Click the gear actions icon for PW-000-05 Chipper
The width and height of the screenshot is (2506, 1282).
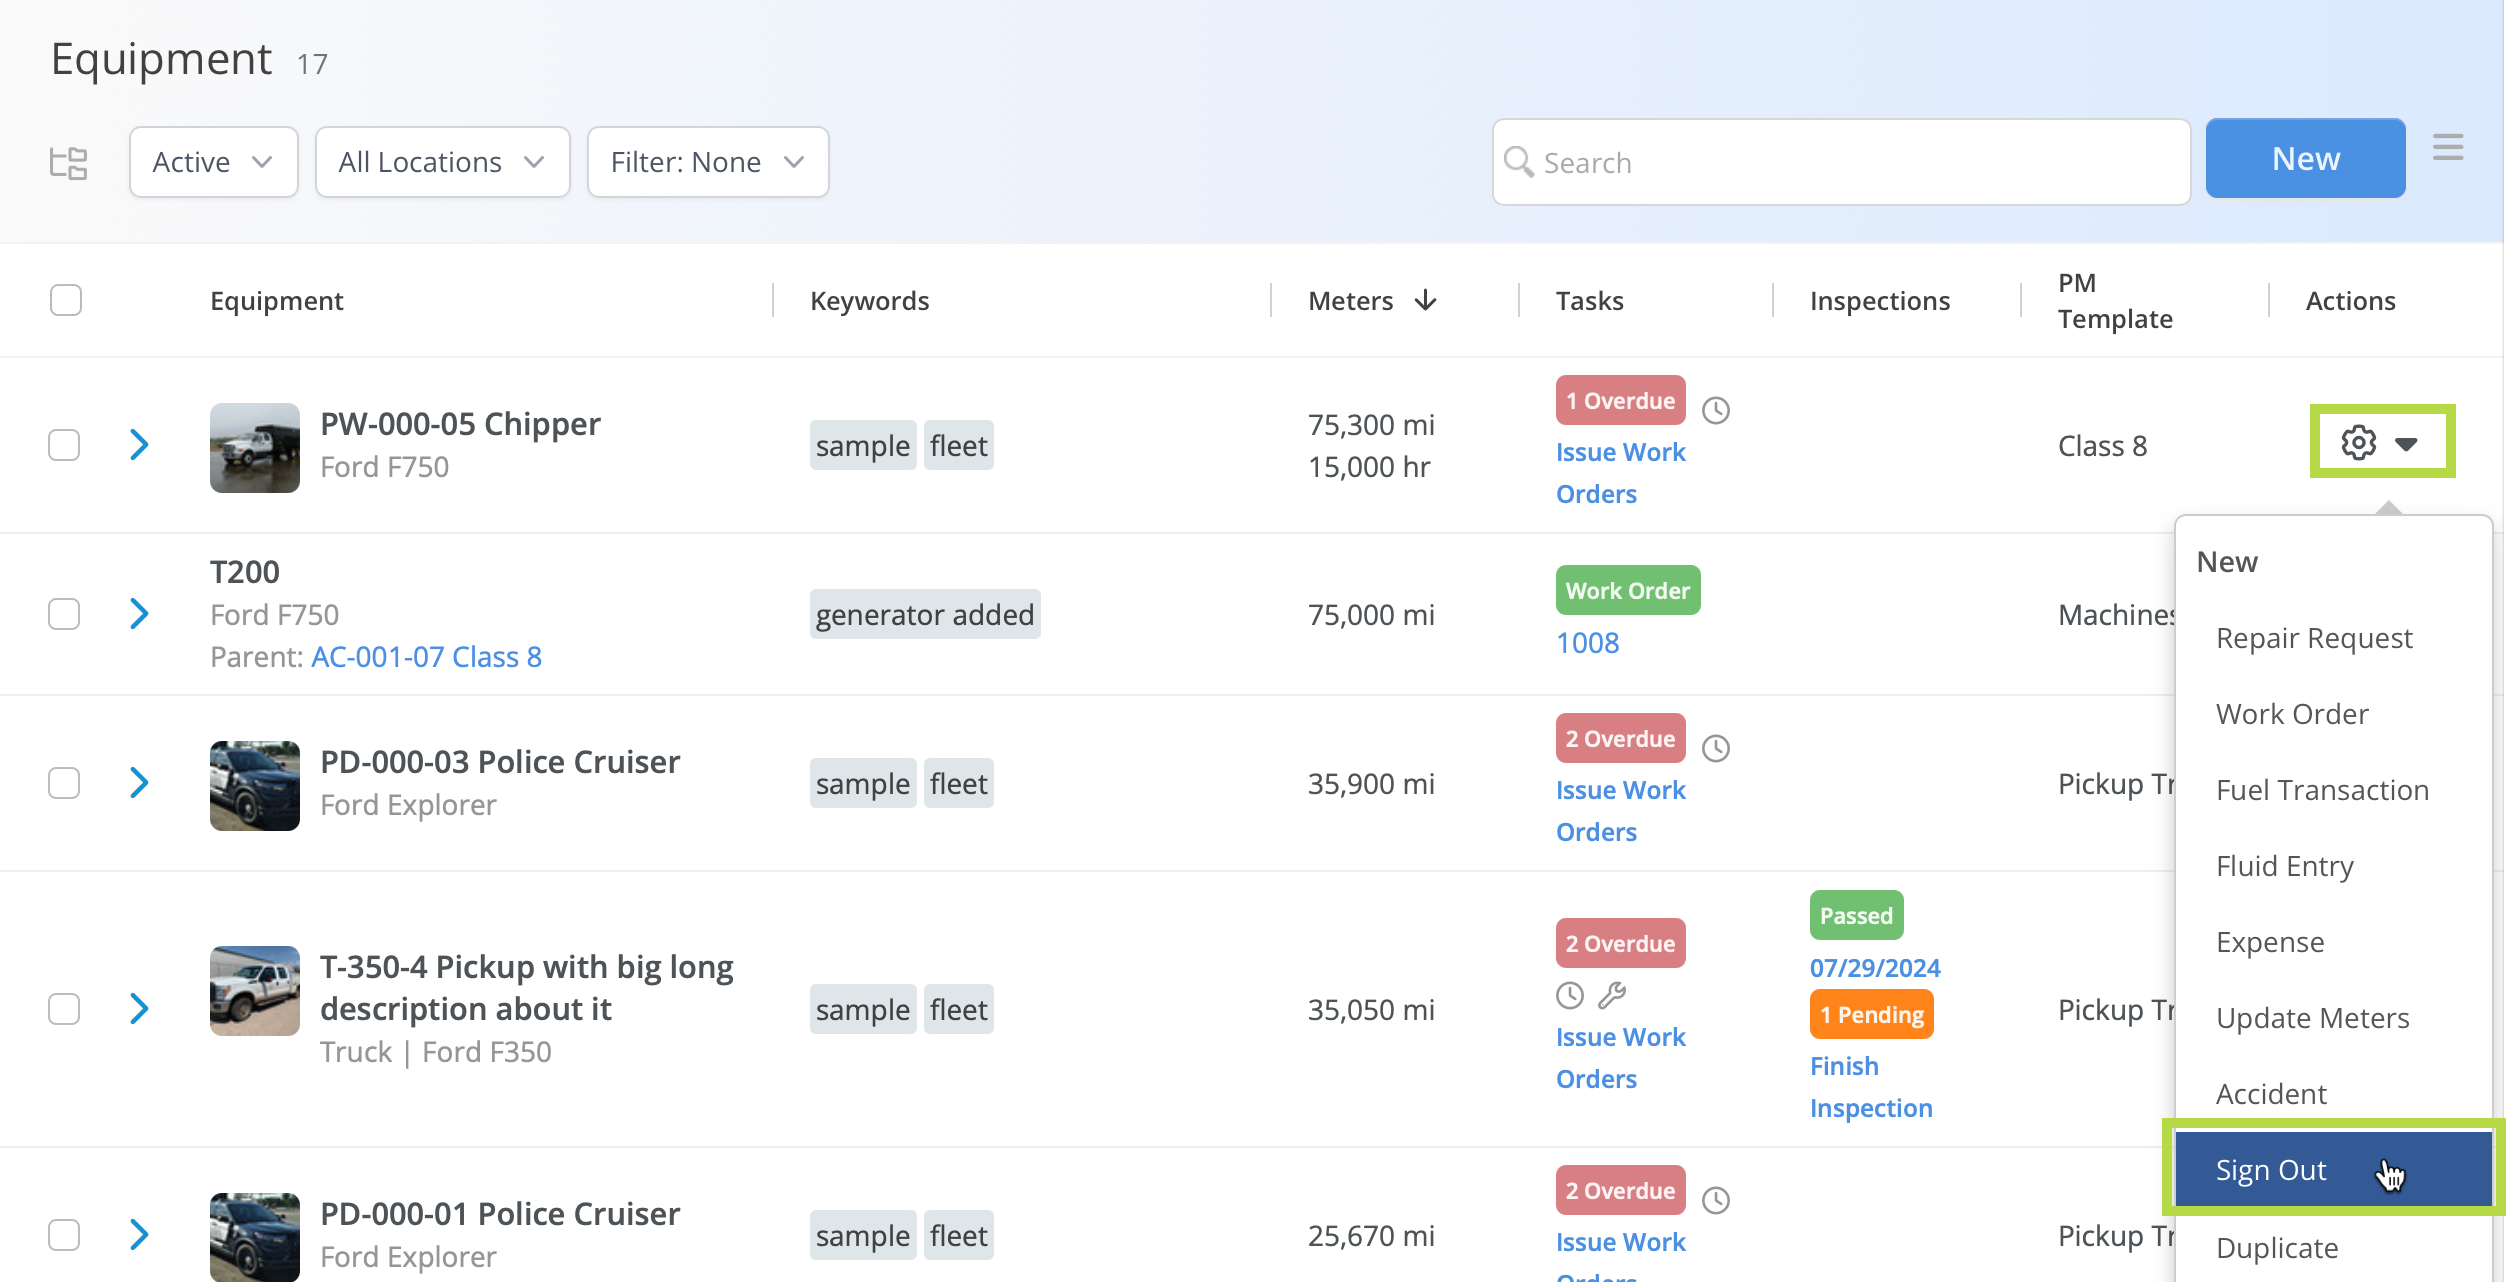pos(2359,442)
